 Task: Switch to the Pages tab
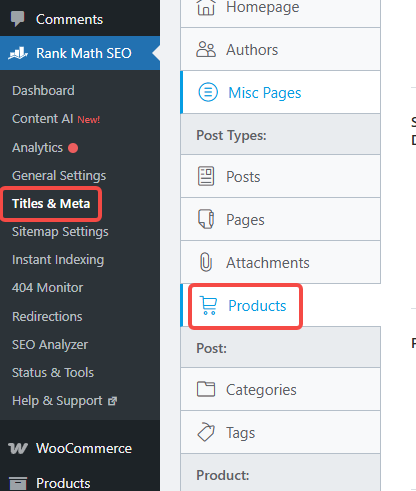click(280, 219)
